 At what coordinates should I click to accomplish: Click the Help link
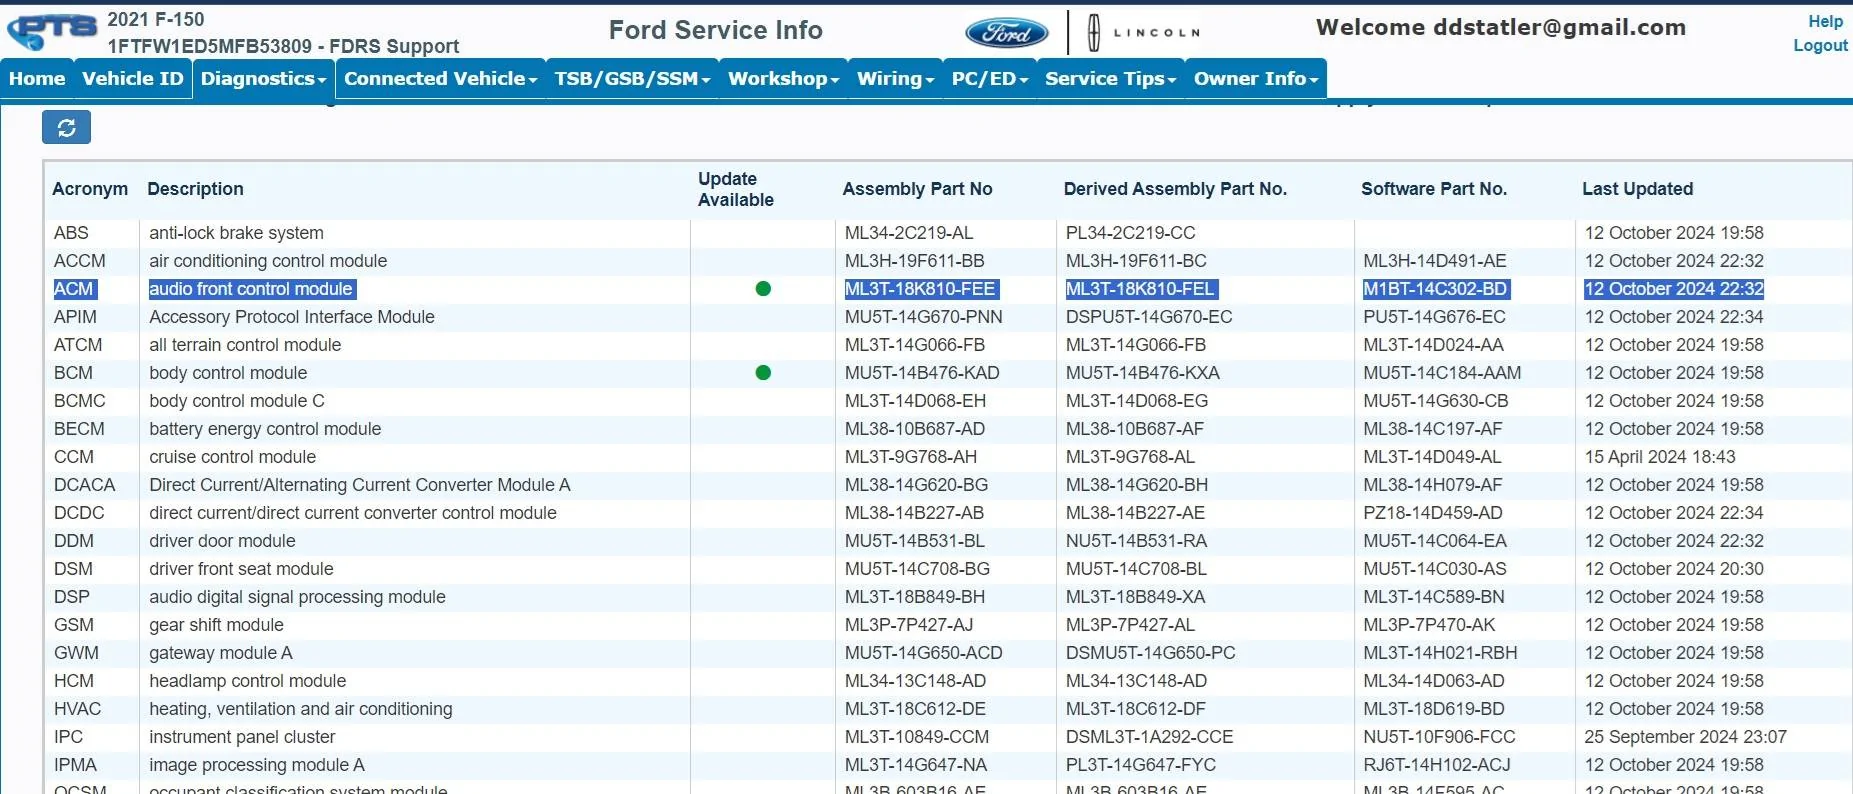point(1825,21)
